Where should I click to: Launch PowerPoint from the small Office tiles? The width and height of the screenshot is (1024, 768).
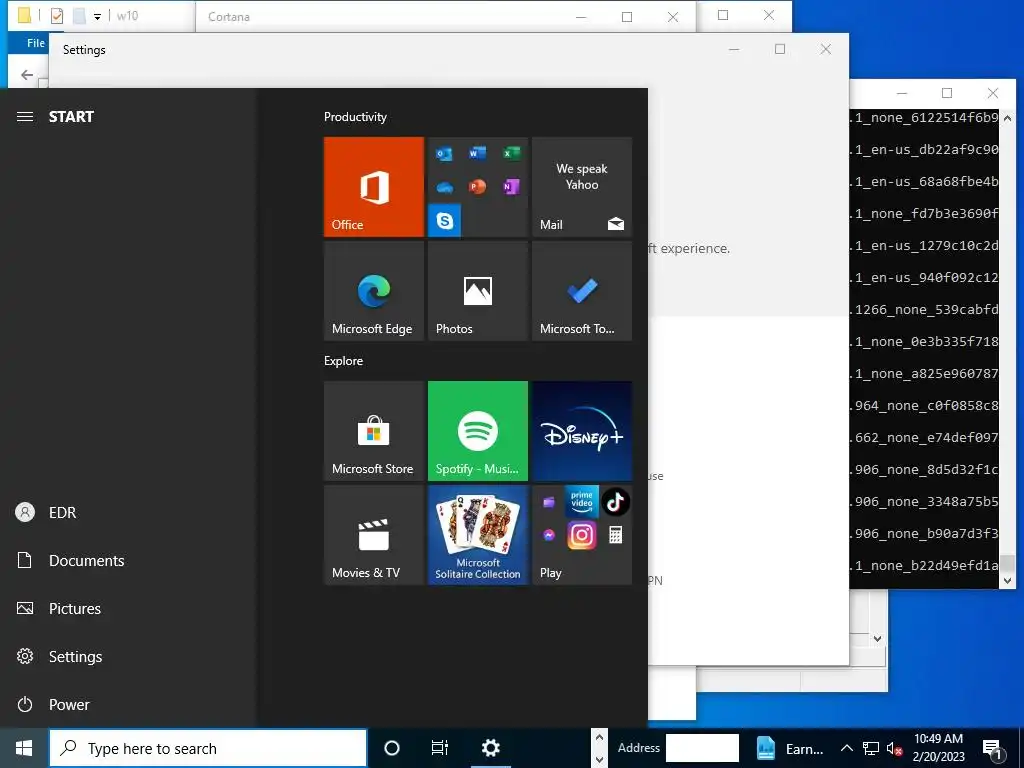(x=477, y=187)
